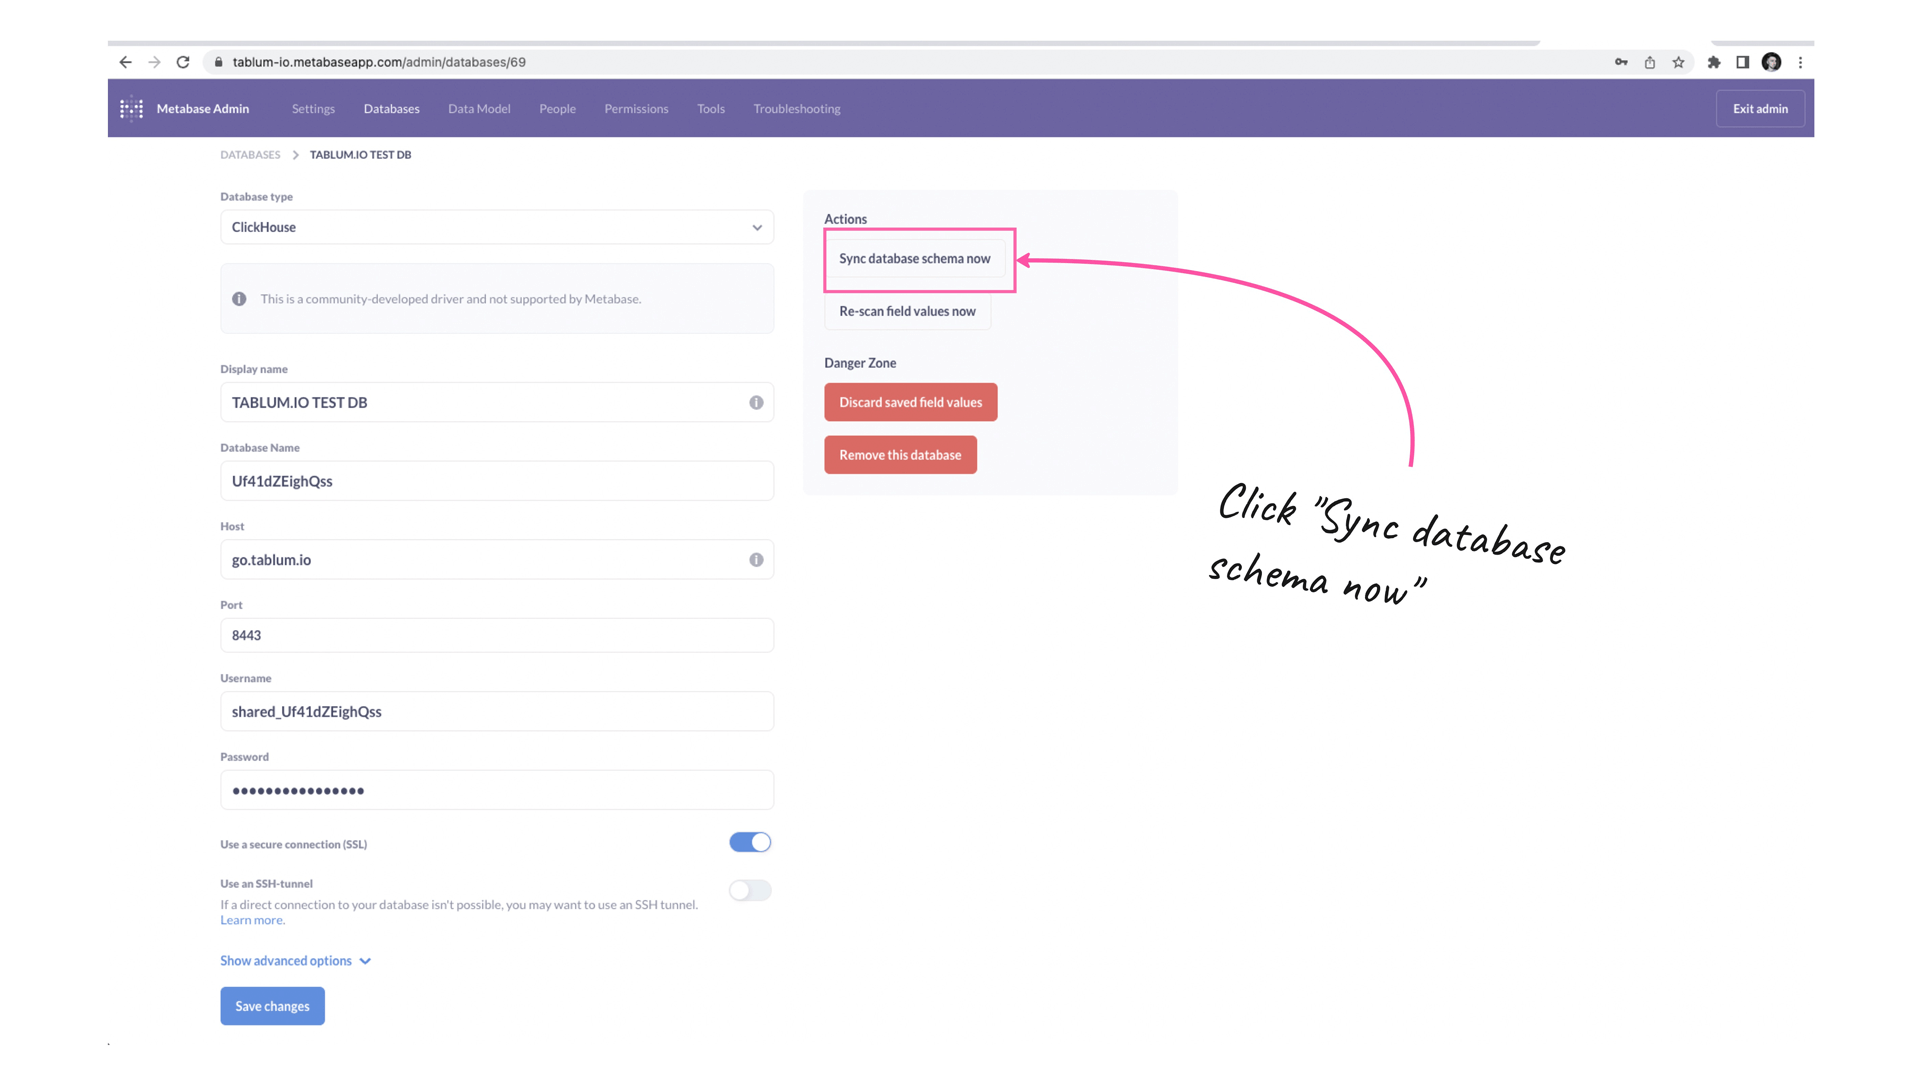Click Discard saved field values
The image size is (1920, 1080).
[910, 402]
